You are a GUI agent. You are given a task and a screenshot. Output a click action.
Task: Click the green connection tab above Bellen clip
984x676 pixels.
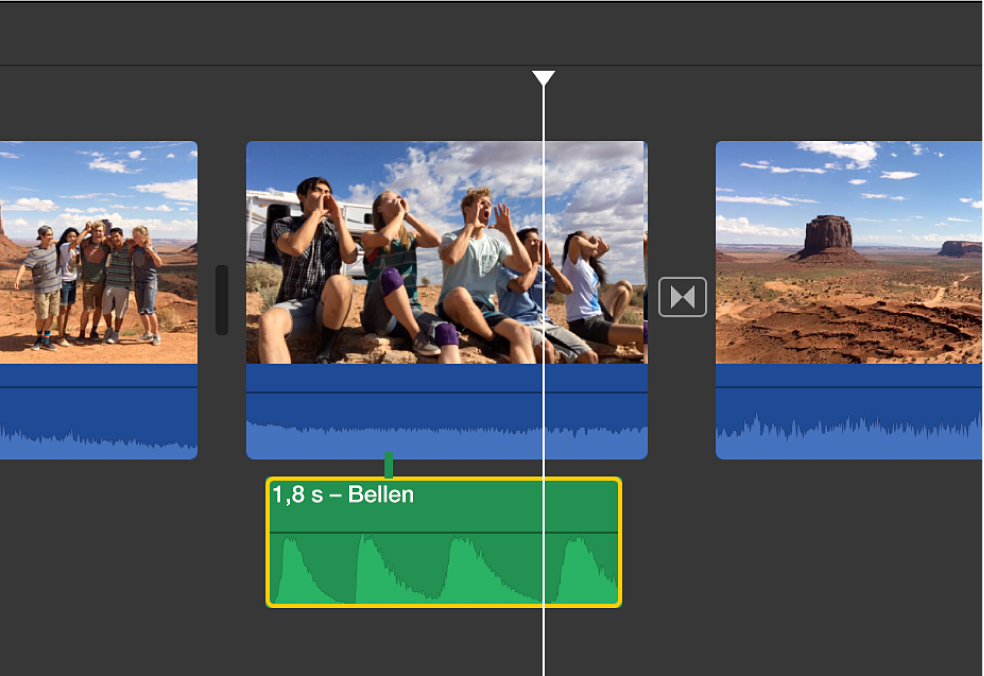(389, 466)
